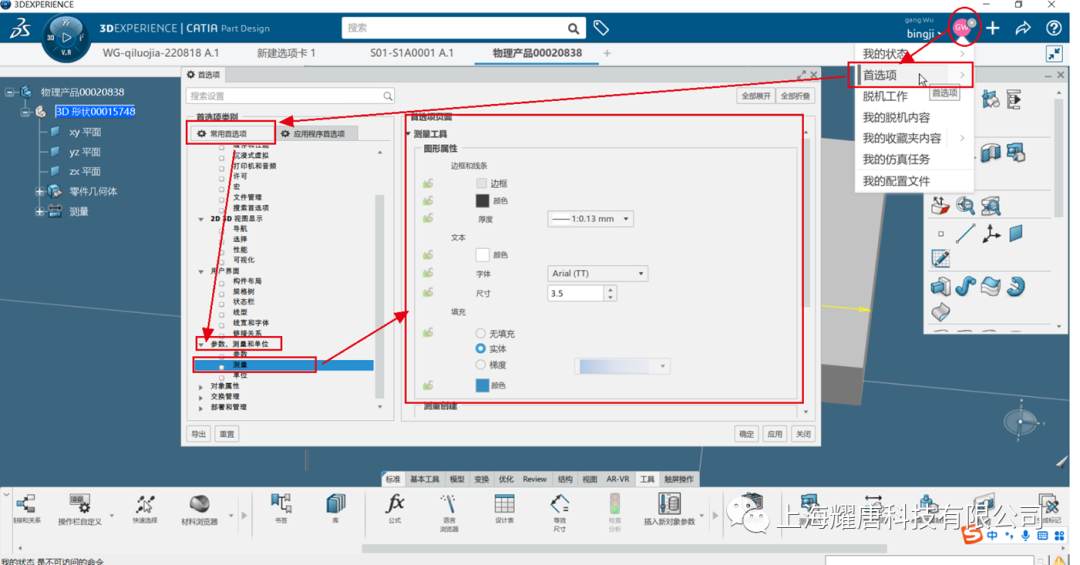This screenshot has width=1080, height=565.
Task: Click the 全部折叠 button
Action: pyautogui.click(x=796, y=96)
